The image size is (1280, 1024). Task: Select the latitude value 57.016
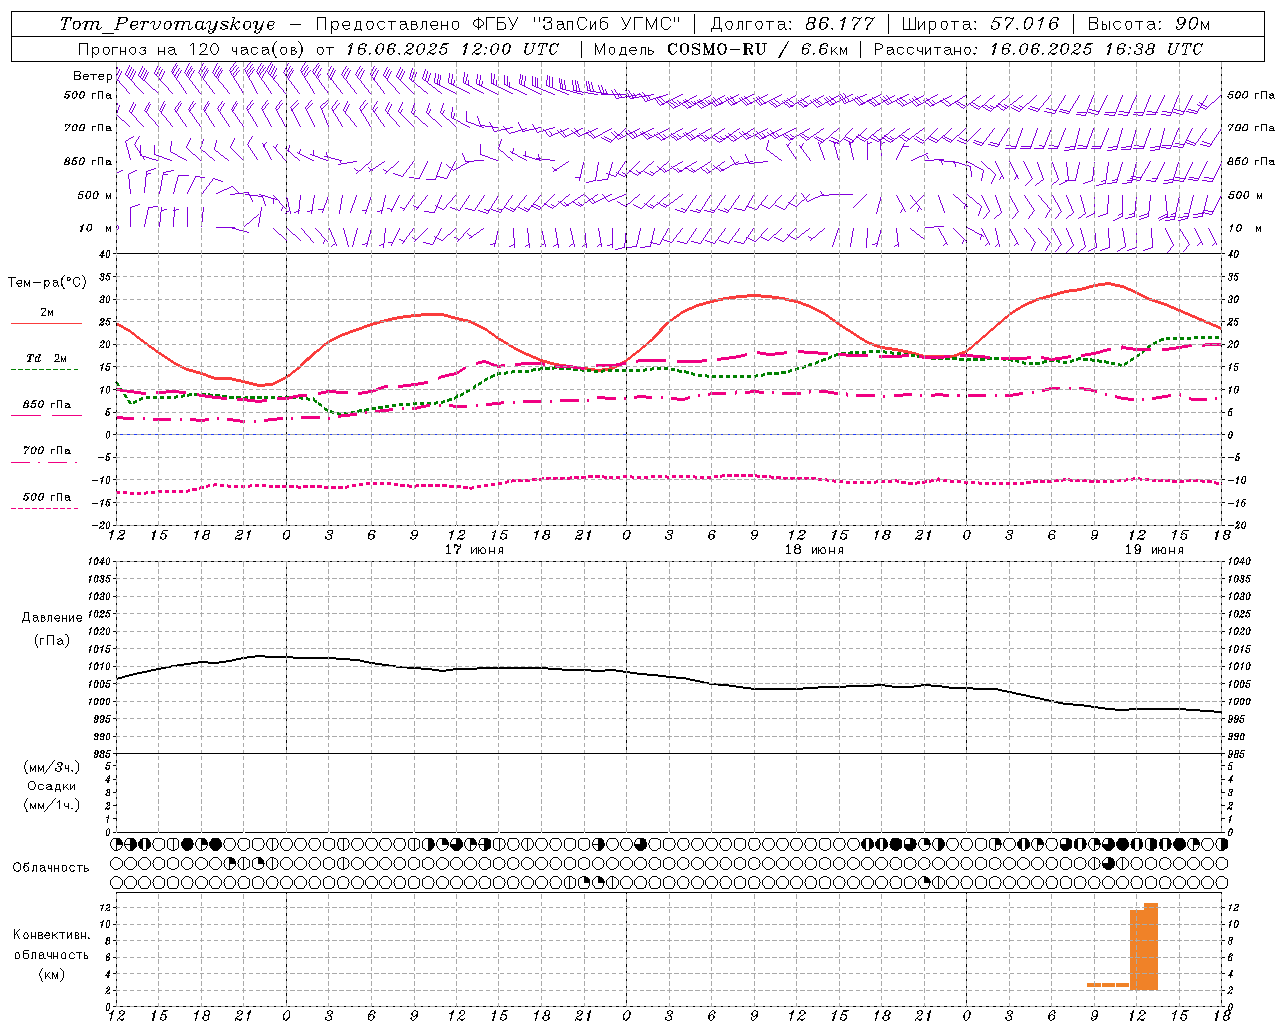(1023, 24)
